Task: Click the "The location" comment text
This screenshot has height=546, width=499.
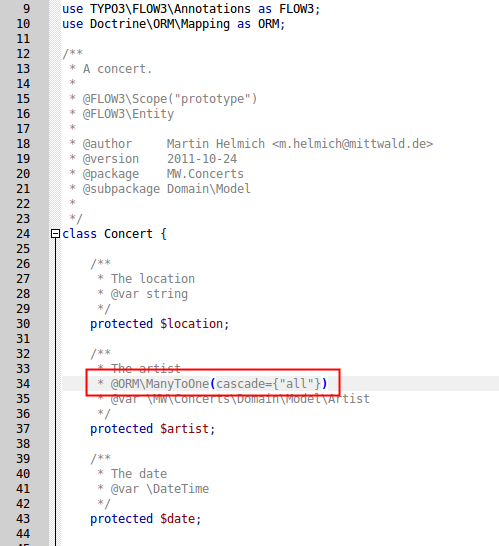Action: tap(153, 279)
